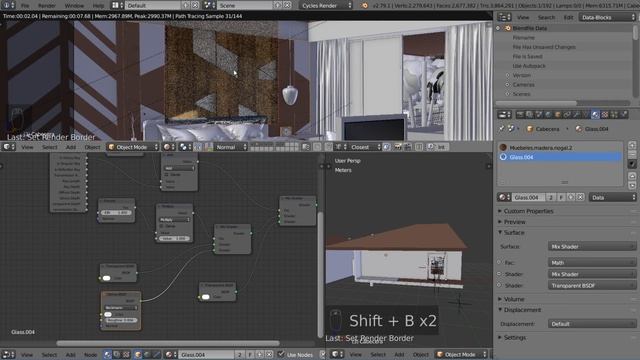This screenshot has height=360, width=640.
Task: Open the Object constraints tab icon
Action: [x=567, y=115]
